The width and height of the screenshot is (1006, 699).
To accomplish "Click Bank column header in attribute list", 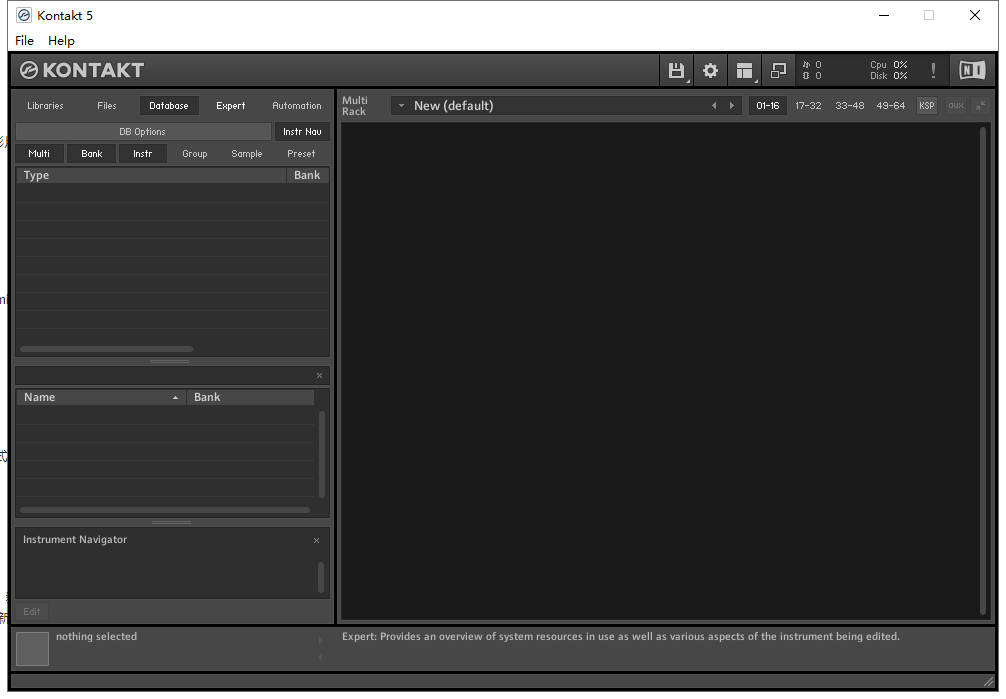I will coord(307,175).
